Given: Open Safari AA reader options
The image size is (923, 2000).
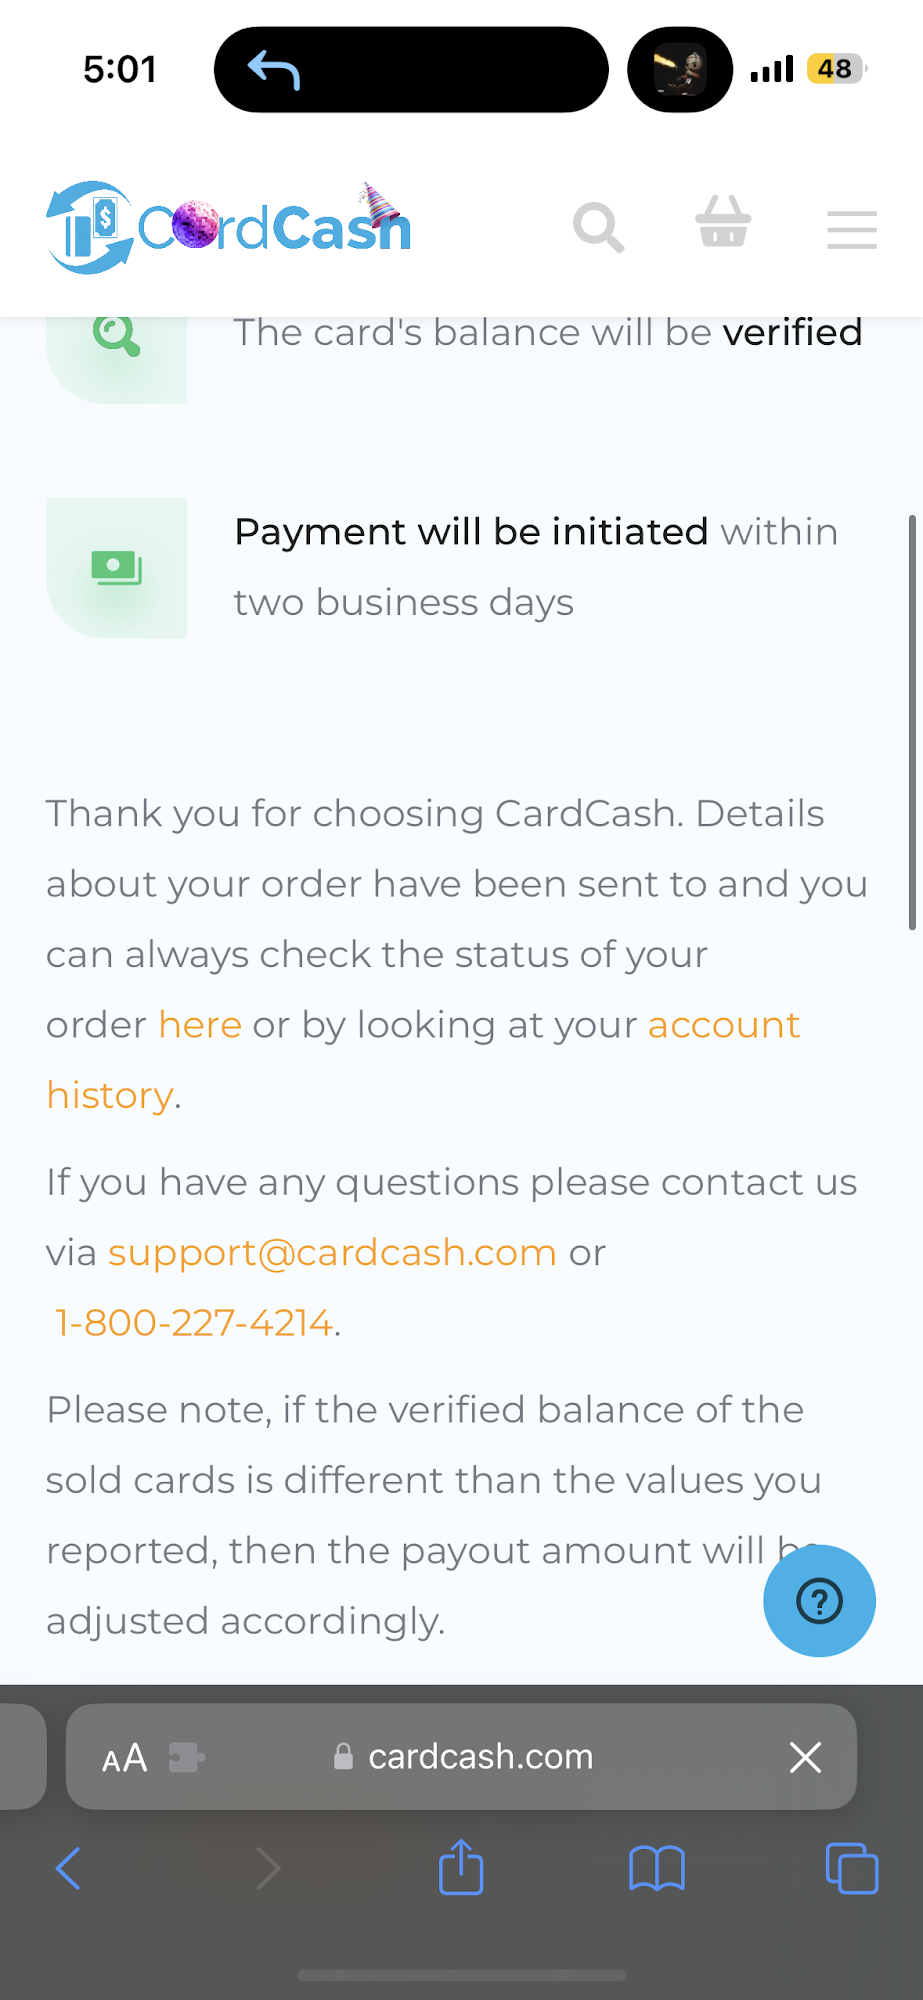Looking at the screenshot, I should tap(125, 1757).
